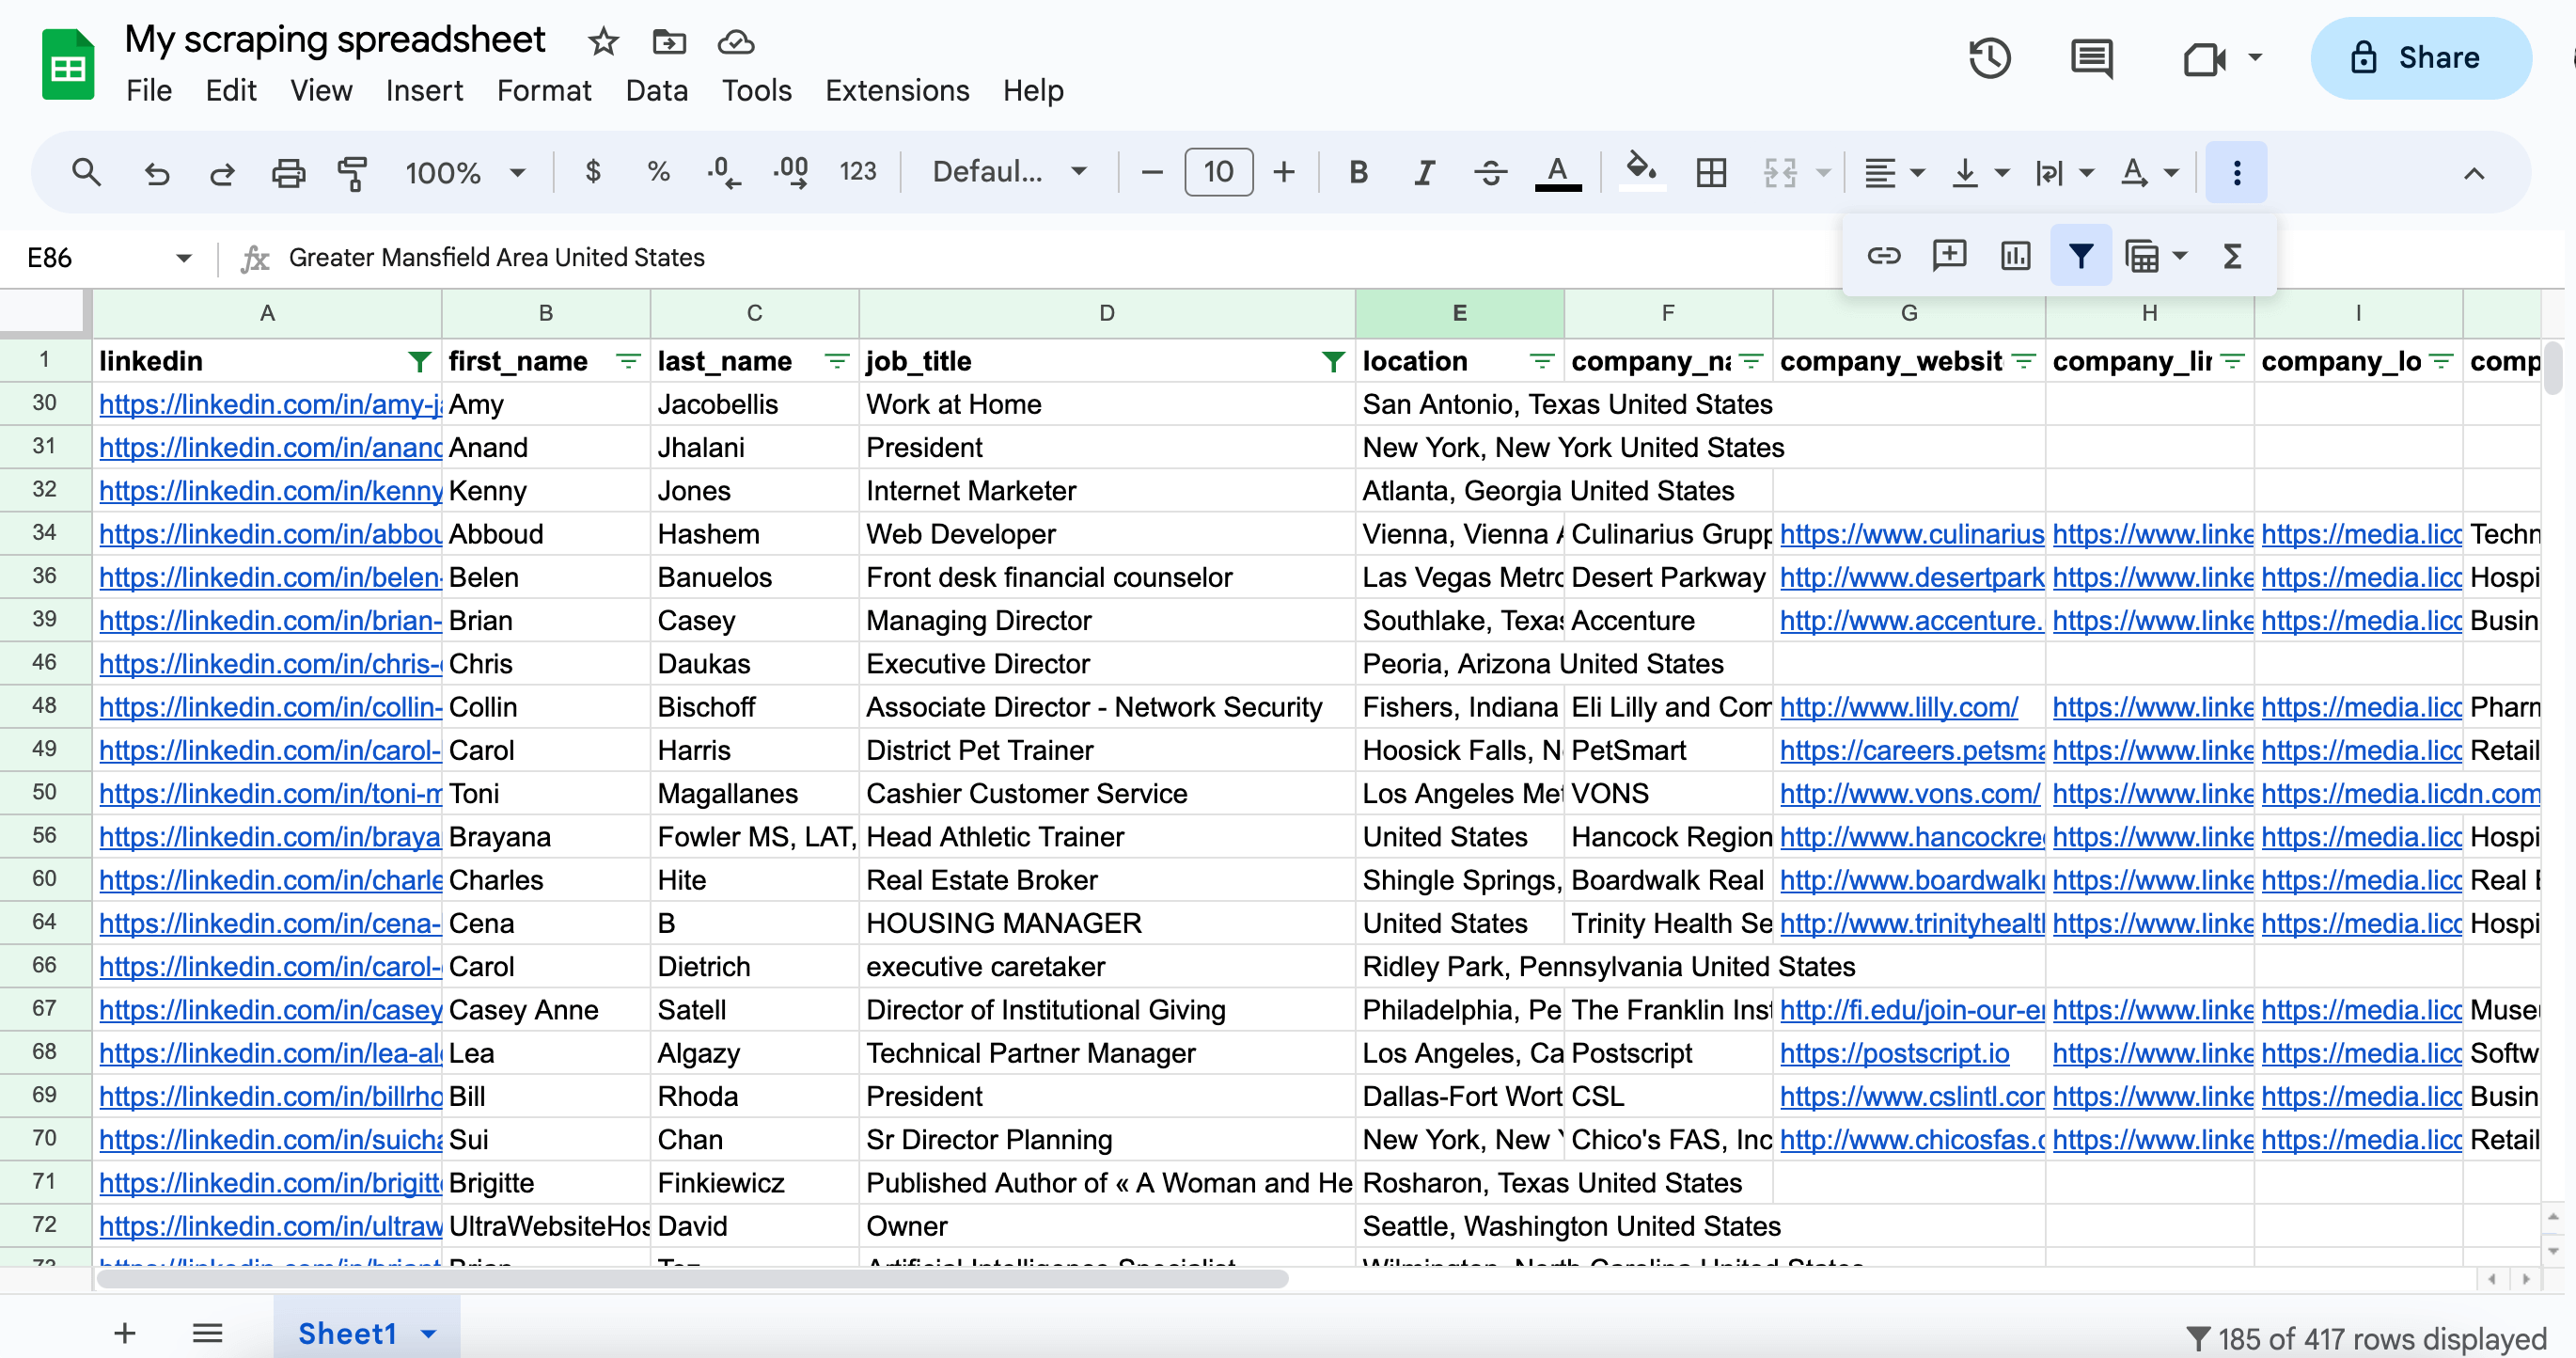Image resolution: width=2576 pixels, height=1358 pixels.
Task: Click the Share button
Action: pos(2420,57)
